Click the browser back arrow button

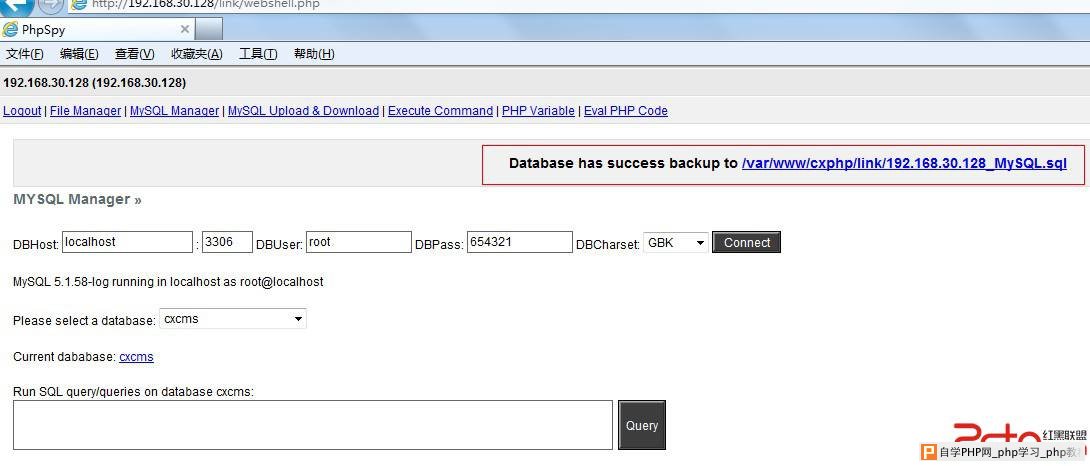pos(15,6)
